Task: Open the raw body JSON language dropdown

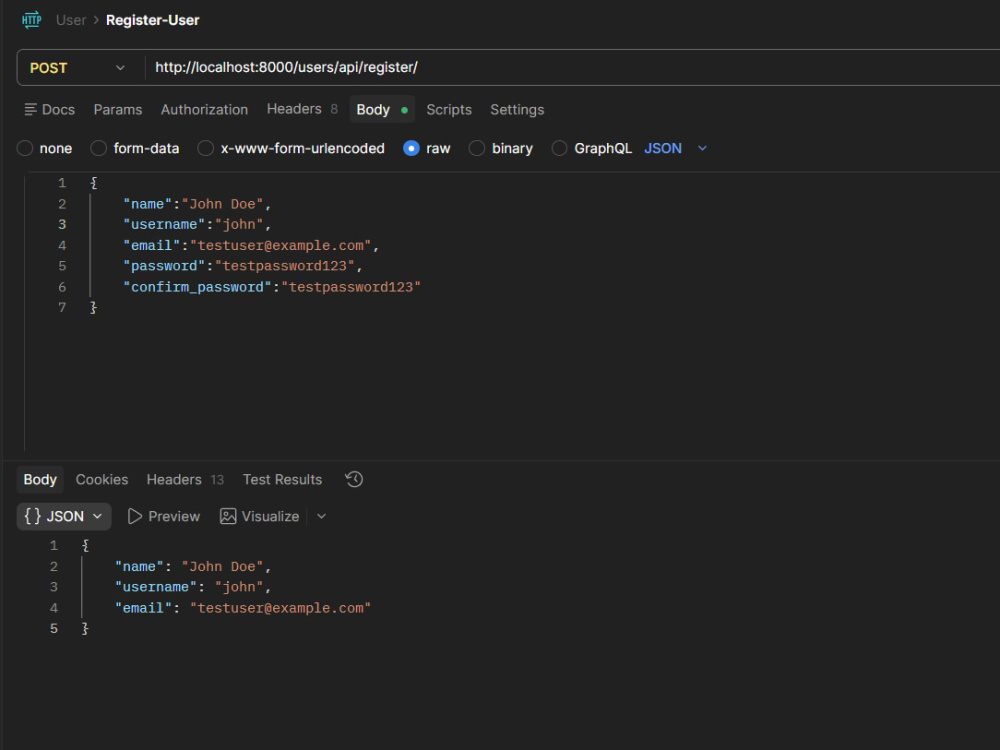Action: click(x=675, y=148)
